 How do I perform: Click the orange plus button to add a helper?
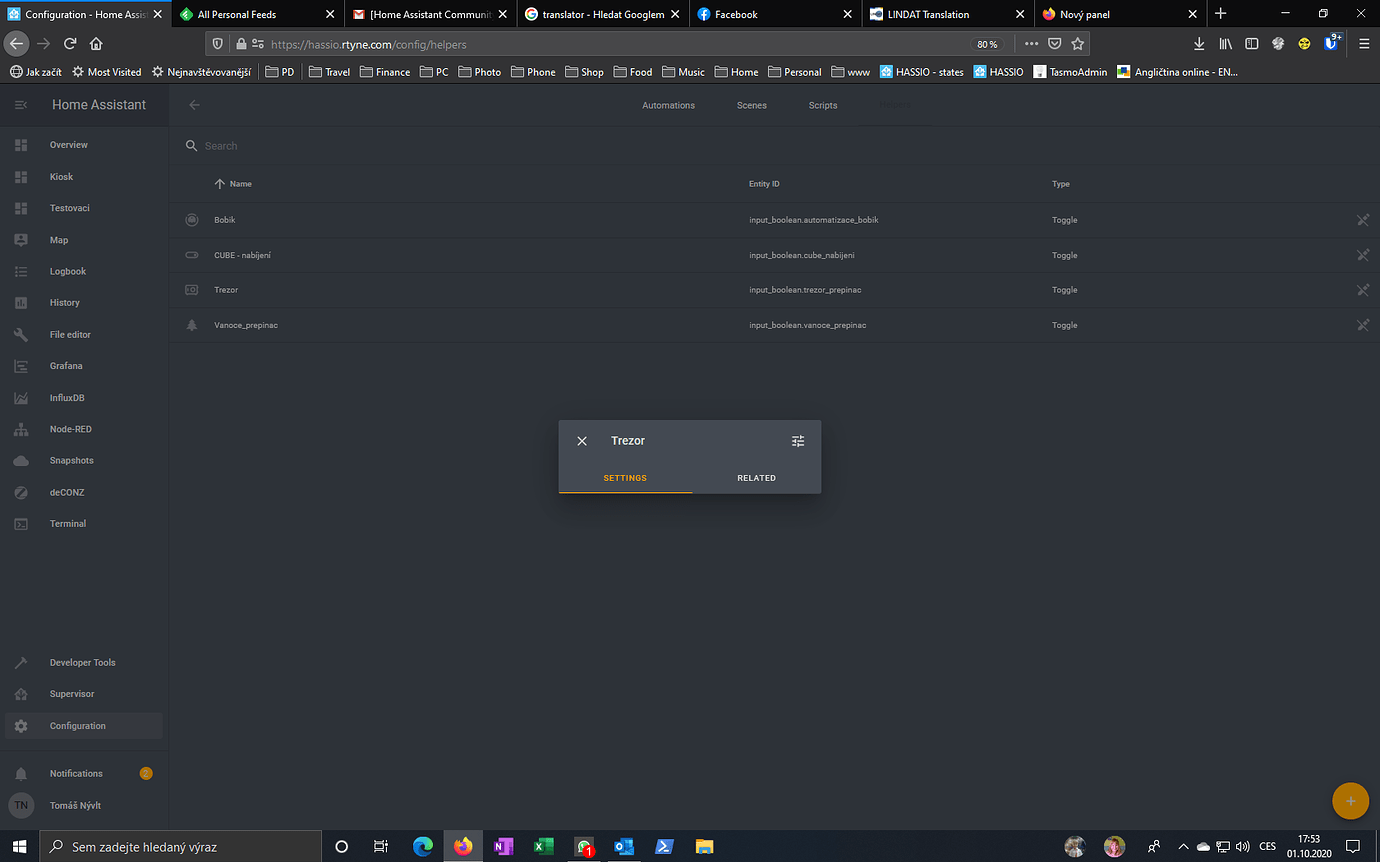point(1350,800)
